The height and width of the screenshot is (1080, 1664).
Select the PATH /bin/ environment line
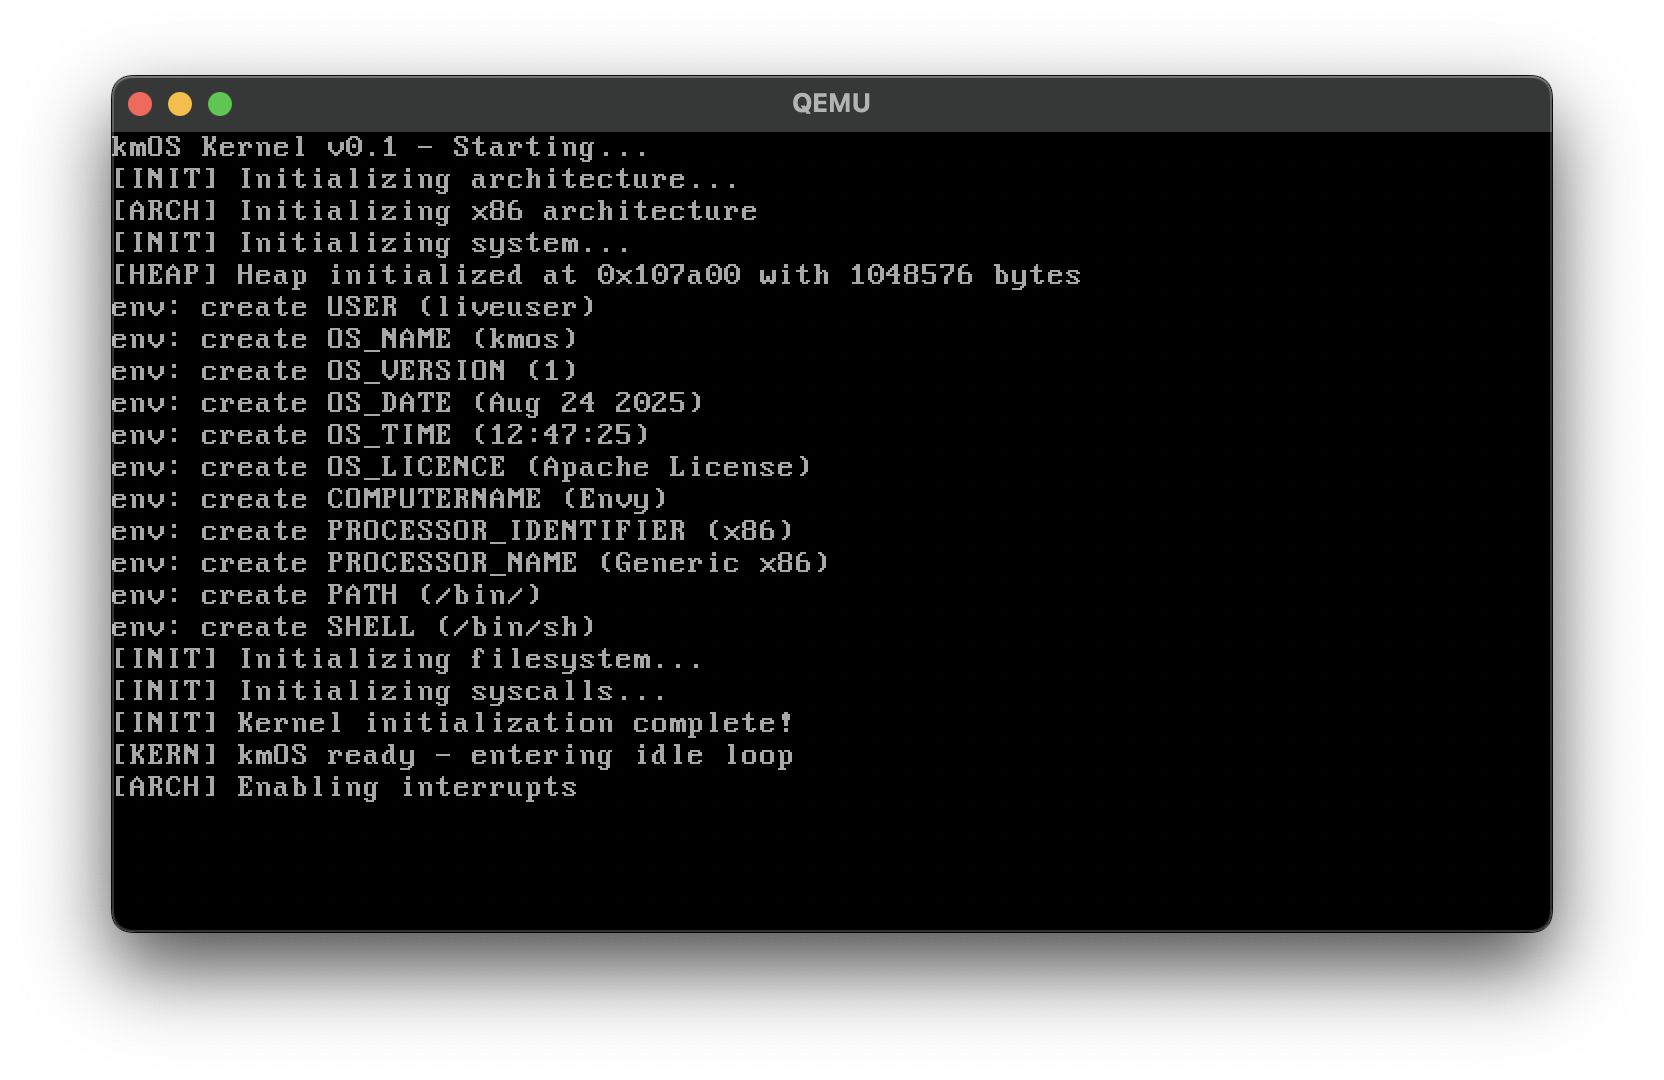[x=325, y=595]
